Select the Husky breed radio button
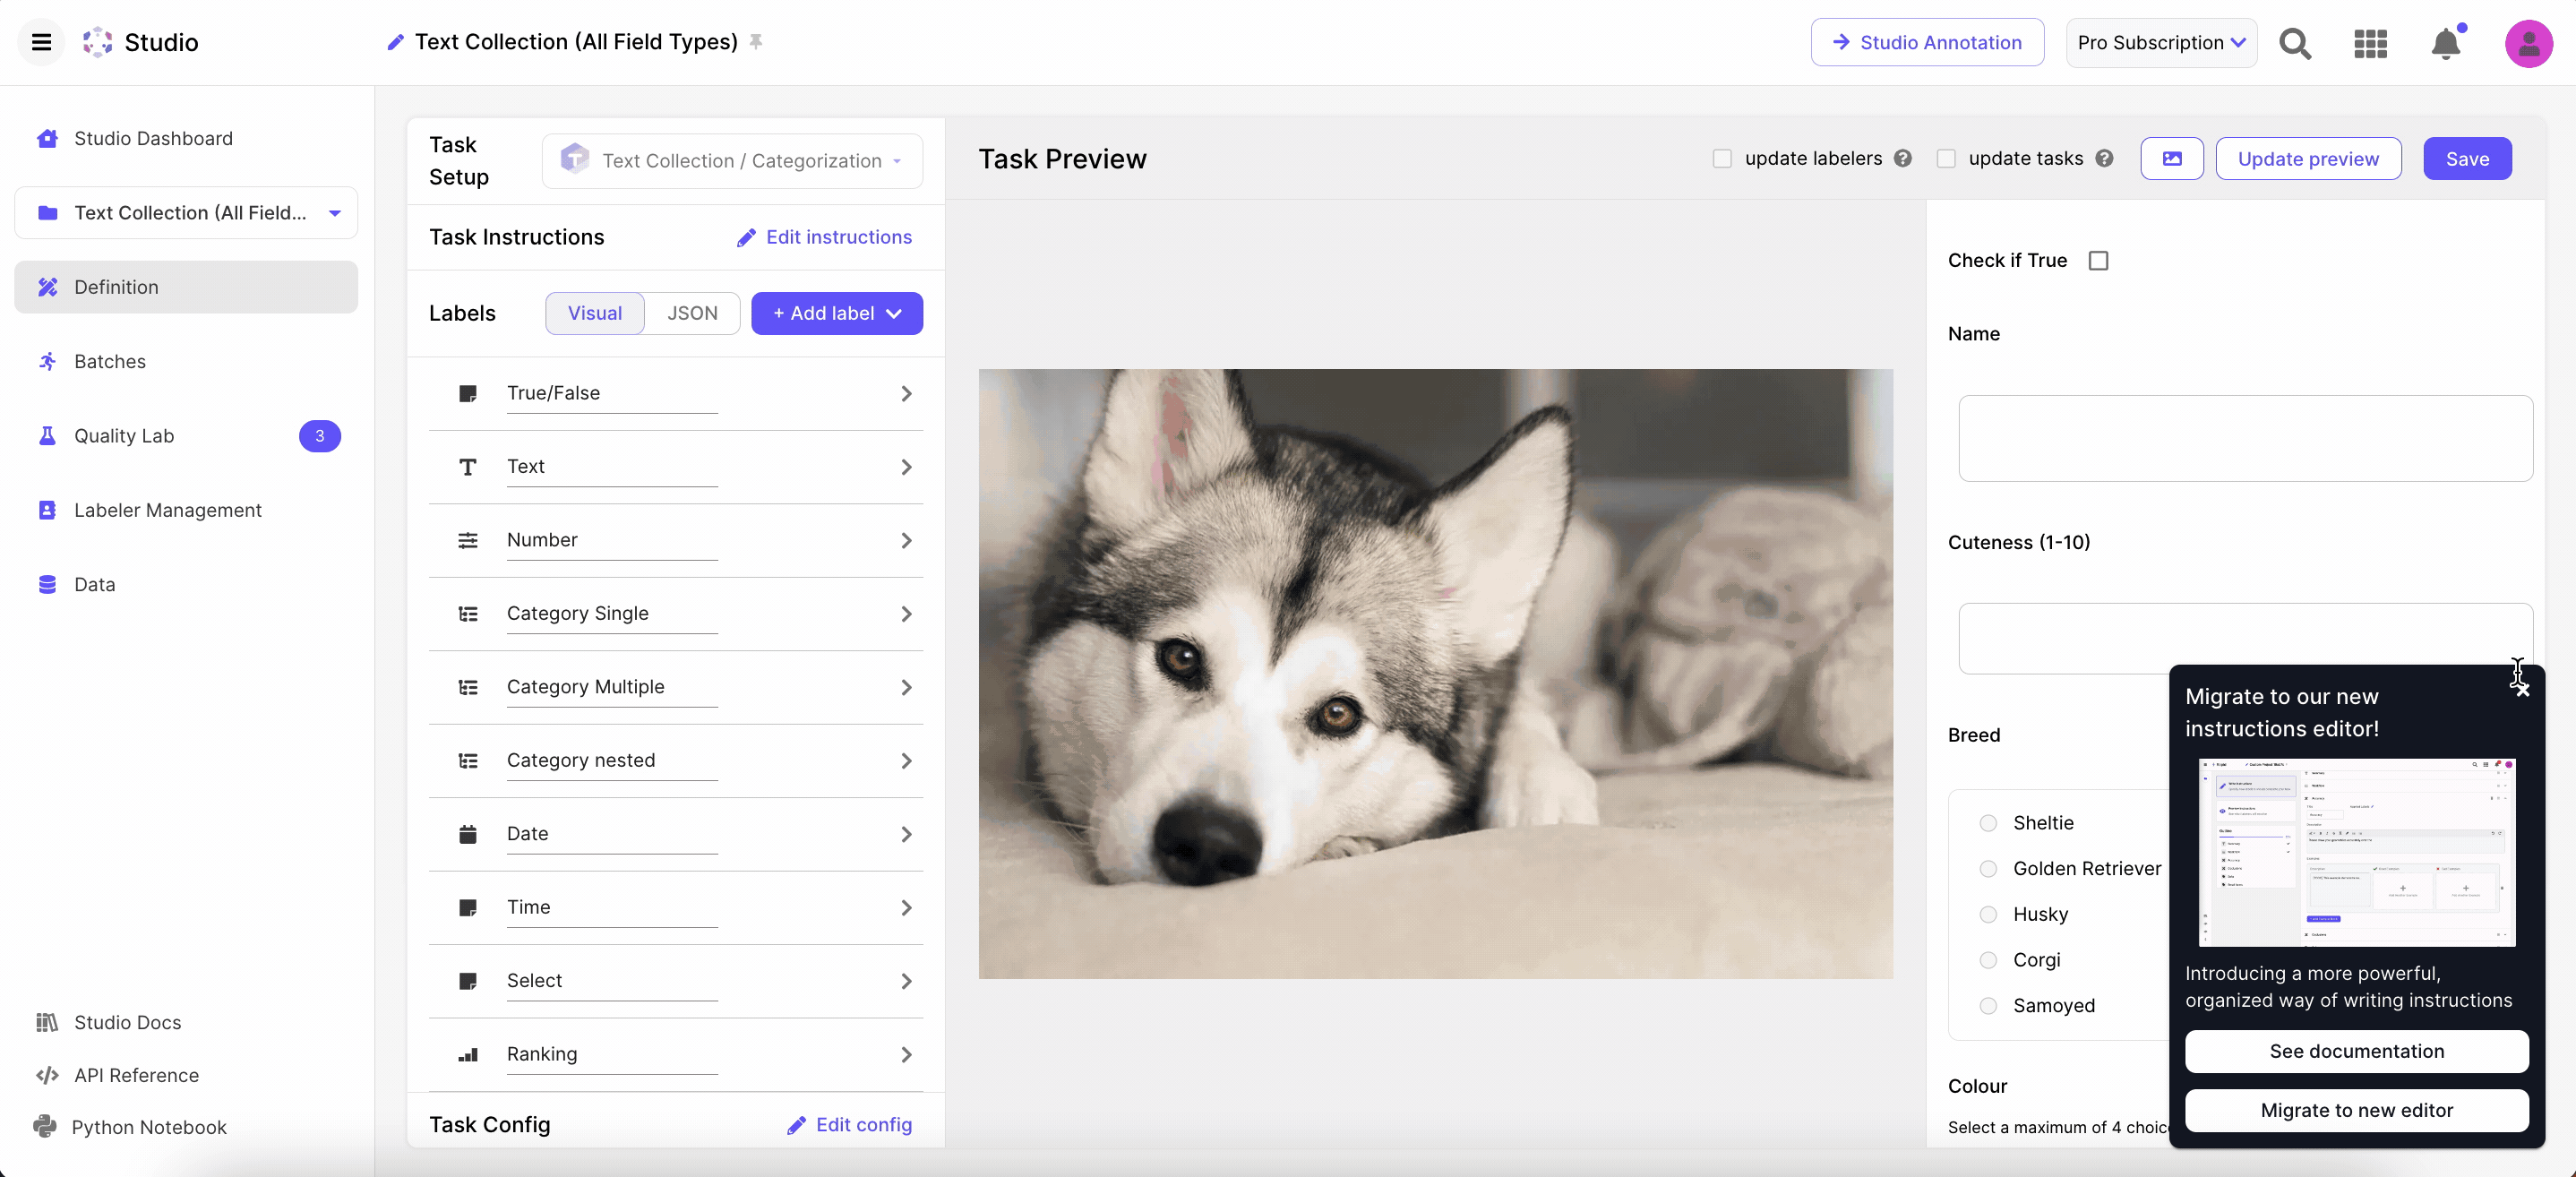This screenshot has width=2576, height=1177. (1988, 914)
